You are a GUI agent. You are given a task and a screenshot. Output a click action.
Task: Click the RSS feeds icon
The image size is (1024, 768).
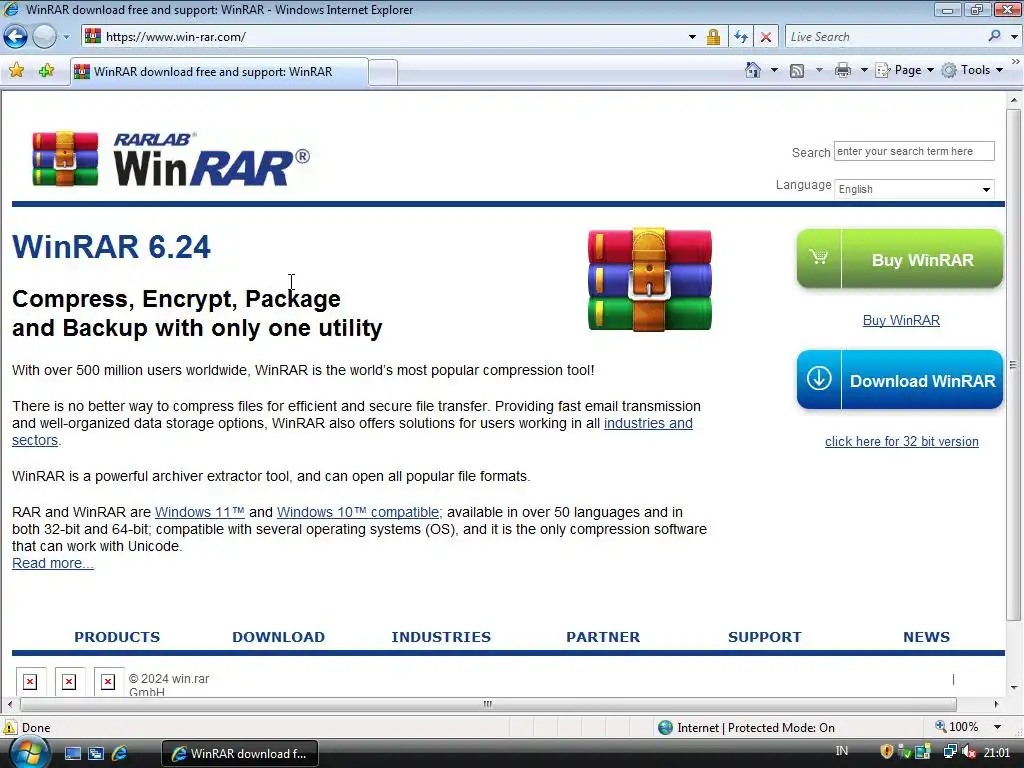click(x=797, y=71)
